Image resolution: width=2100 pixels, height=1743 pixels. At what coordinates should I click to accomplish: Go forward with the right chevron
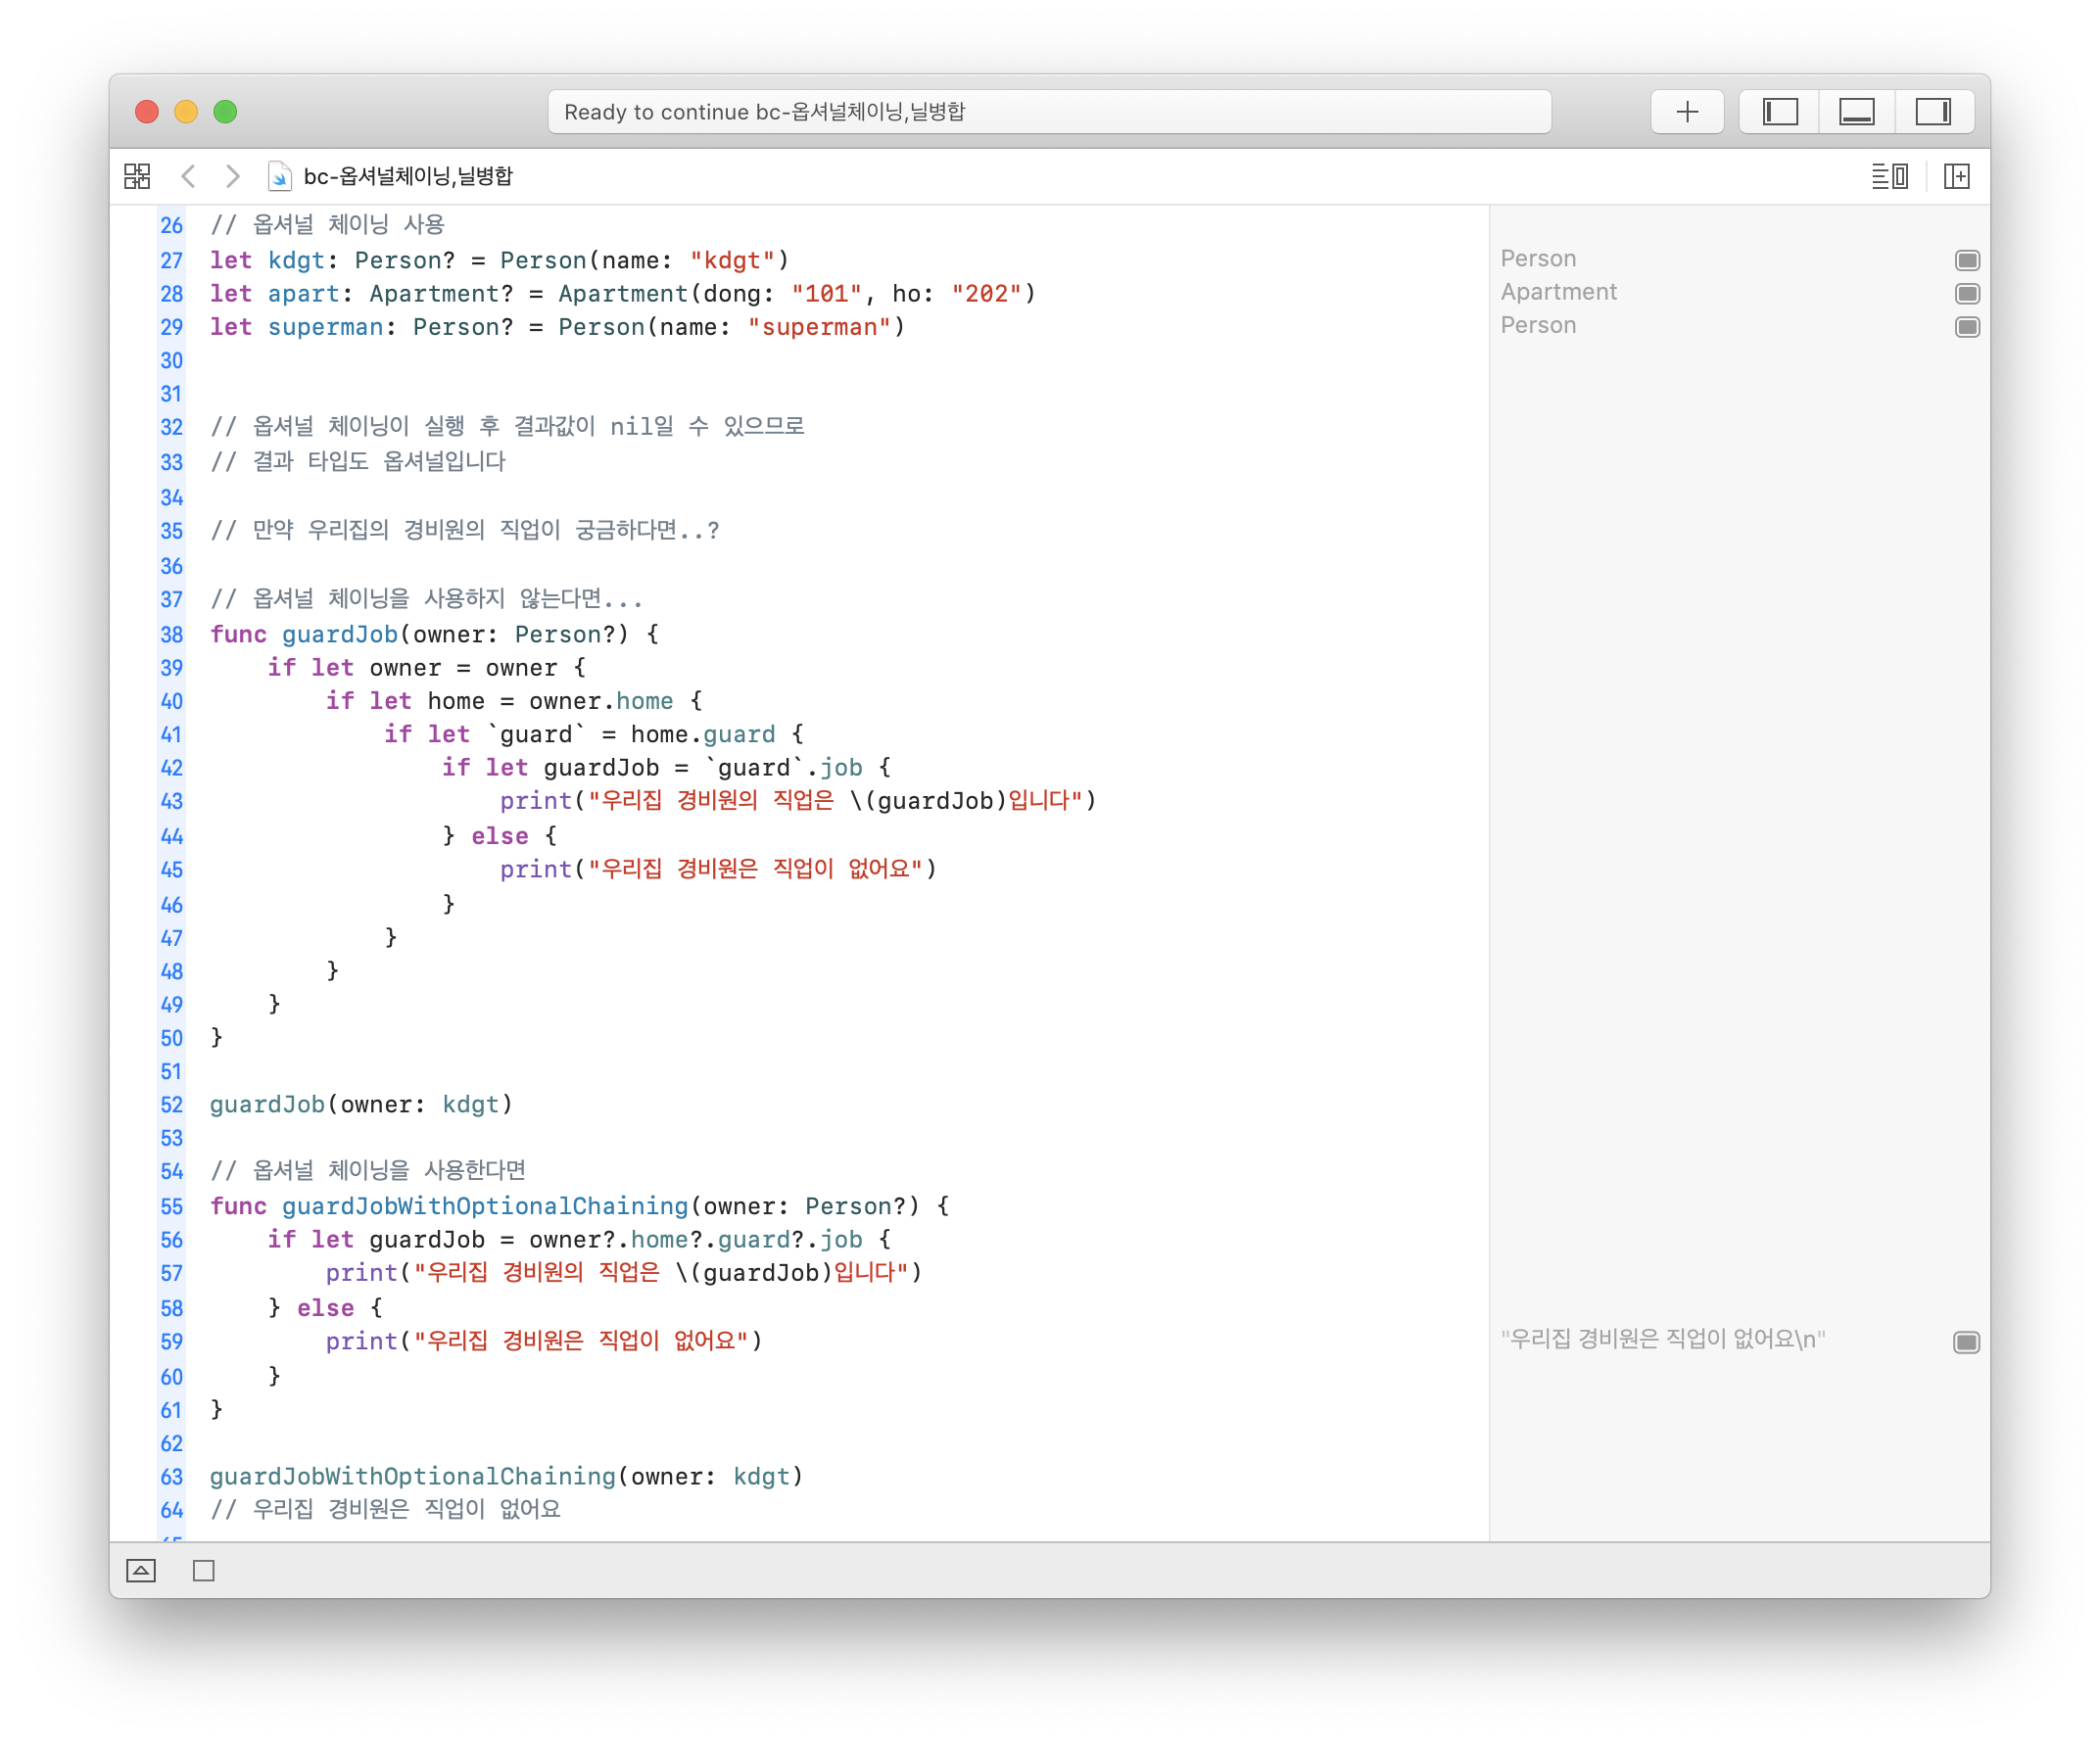click(232, 176)
